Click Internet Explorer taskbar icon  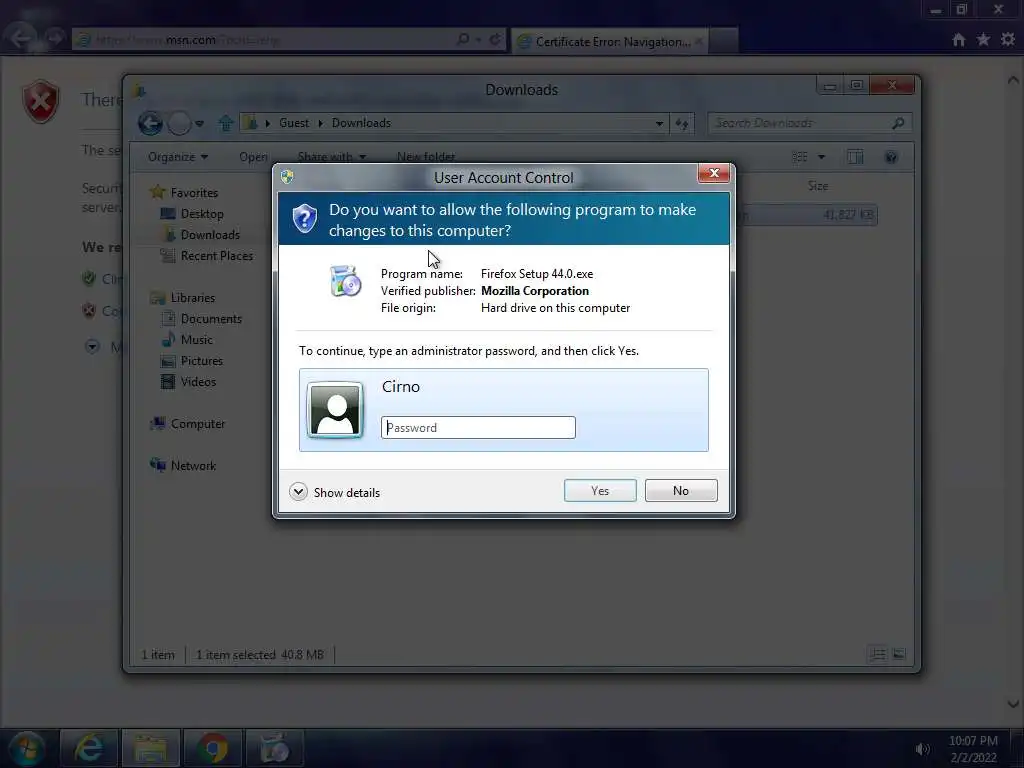(89, 748)
